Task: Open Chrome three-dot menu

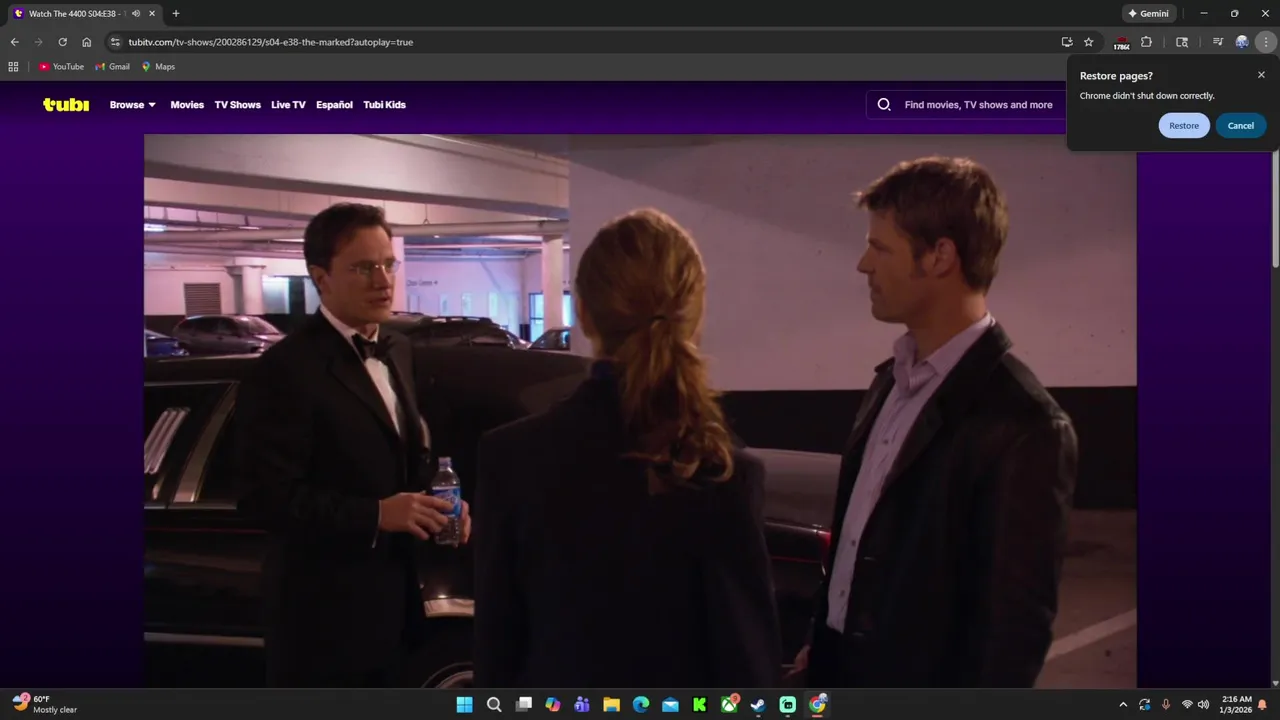Action: click(1266, 42)
